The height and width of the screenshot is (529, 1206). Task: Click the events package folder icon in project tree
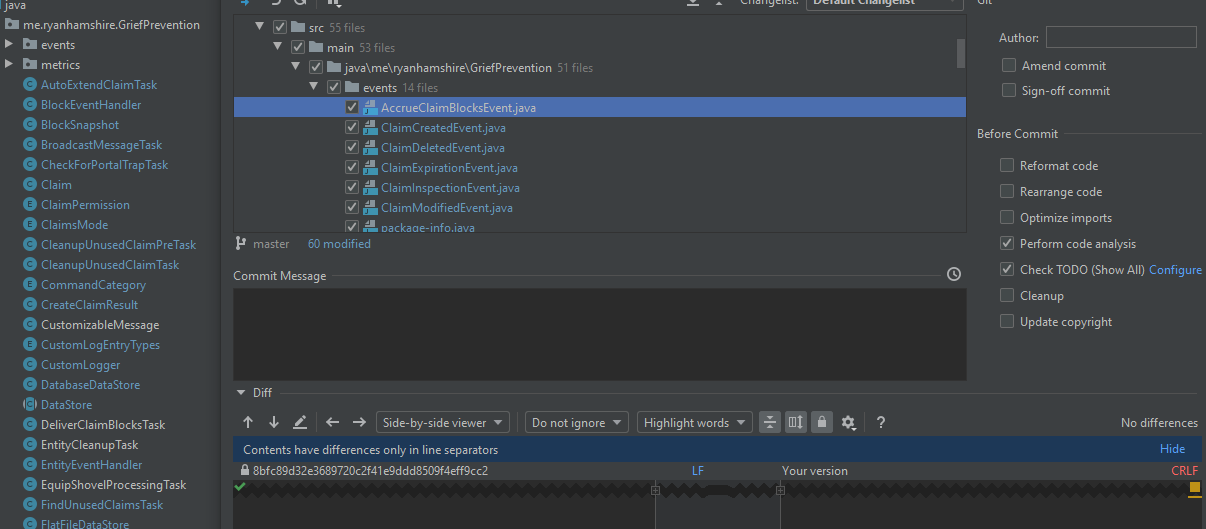tap(30, 45)
